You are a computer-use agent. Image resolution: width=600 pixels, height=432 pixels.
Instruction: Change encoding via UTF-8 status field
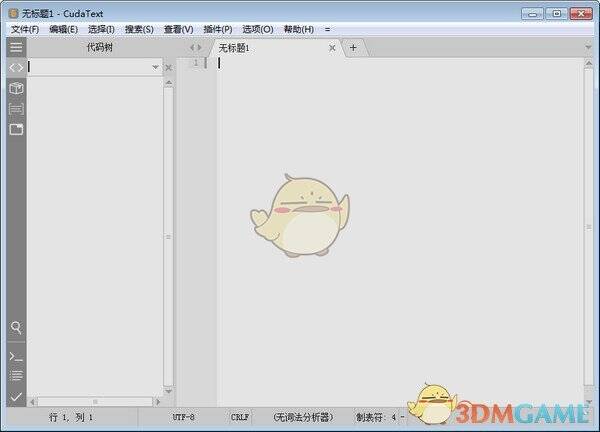click(x=183, y=417)
